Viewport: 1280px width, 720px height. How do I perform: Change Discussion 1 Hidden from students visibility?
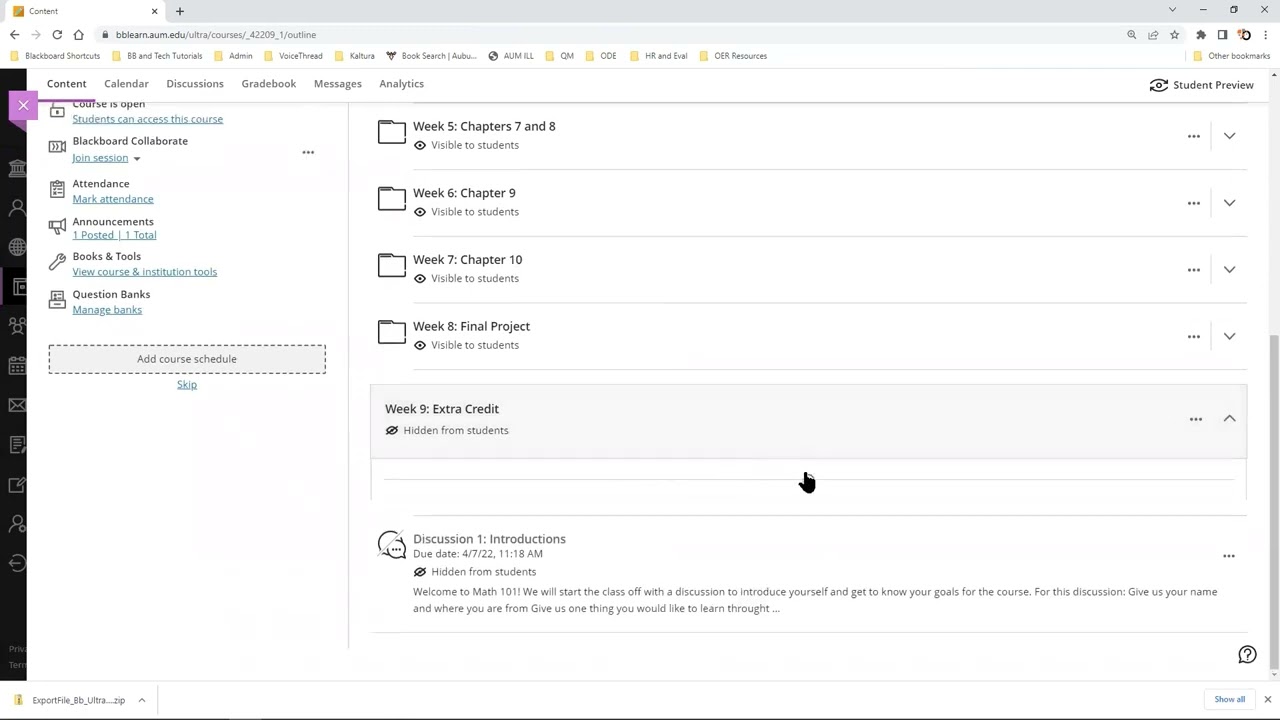[475, 572]
